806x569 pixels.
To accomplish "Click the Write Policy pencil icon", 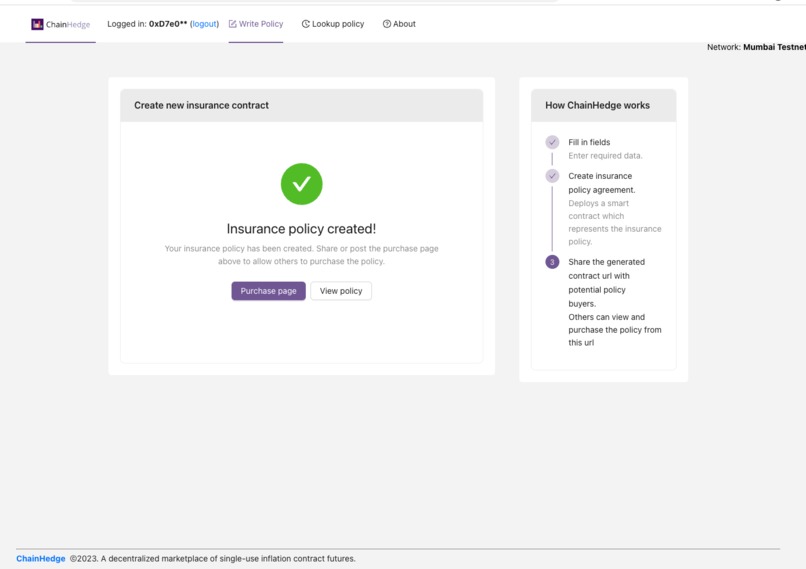I will pos(232,24).
